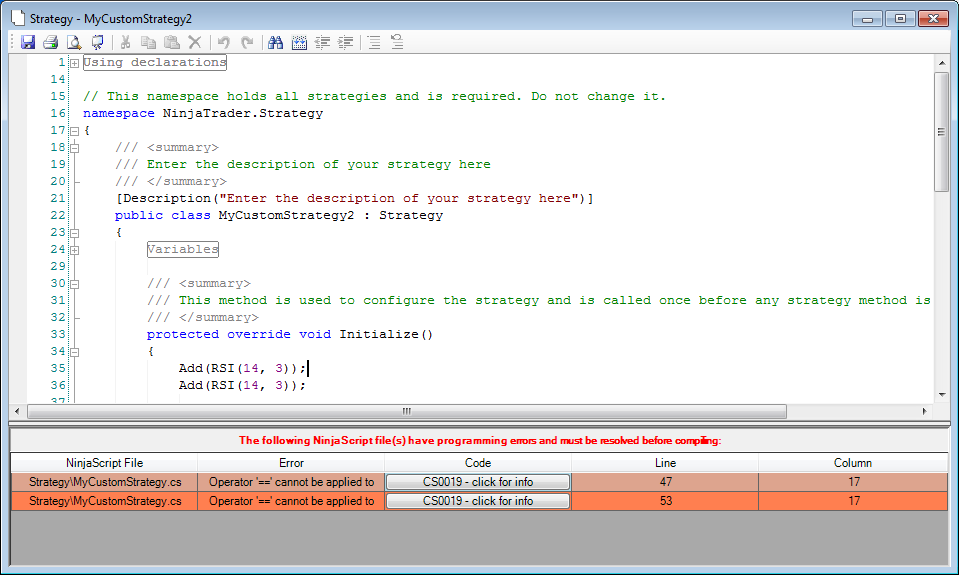Minimize the Strategy editor window

[867, 18]
